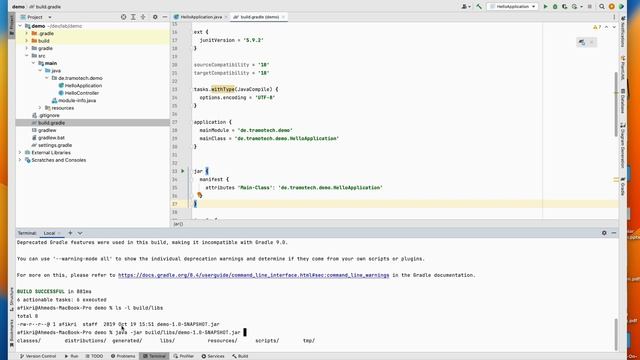This screenshot has width=640, height=360.
Task: Hide the Terminal tool window
Action: point(614,233)
